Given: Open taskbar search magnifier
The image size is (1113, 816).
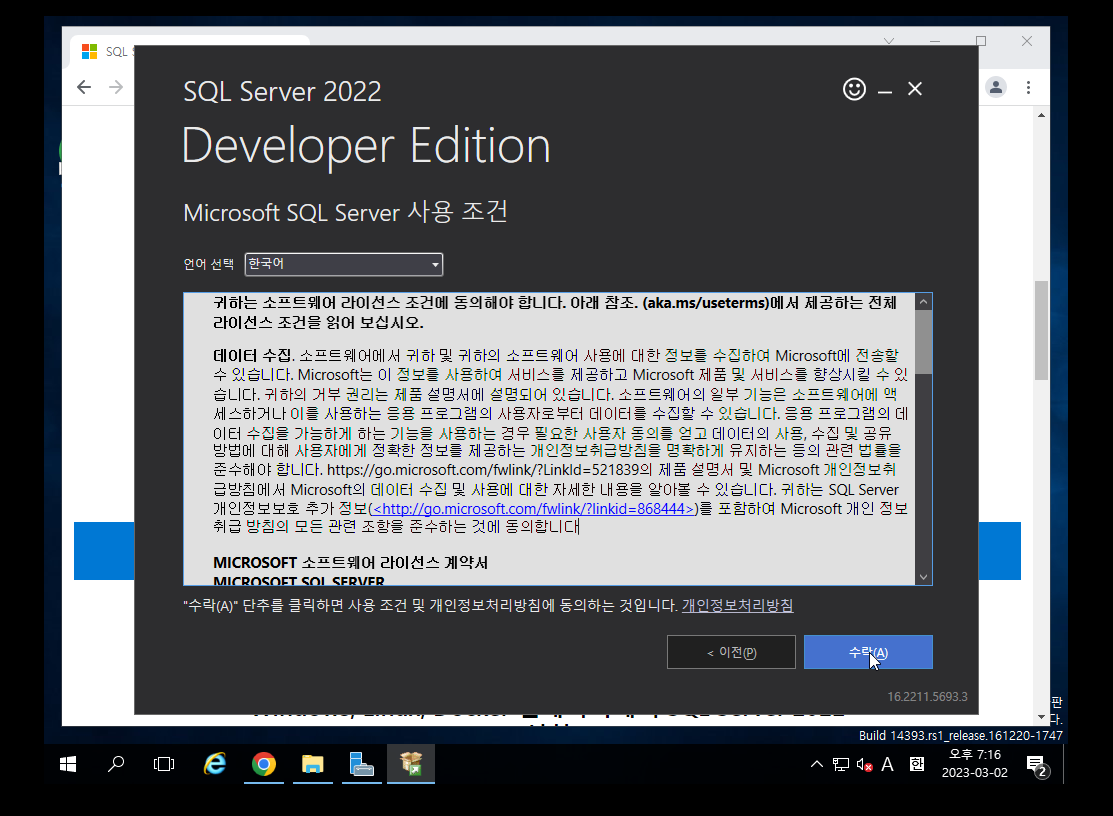Looking at the screenshot, I should pyautogui.click(x=116, y=764).
